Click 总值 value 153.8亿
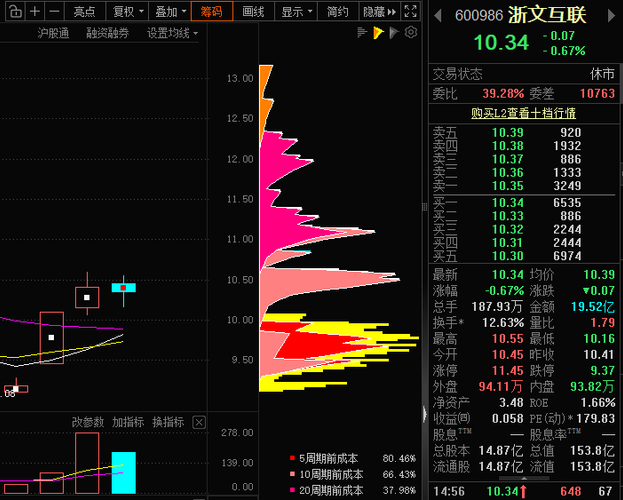The image size is (623, 500). (x=593, y=451)
